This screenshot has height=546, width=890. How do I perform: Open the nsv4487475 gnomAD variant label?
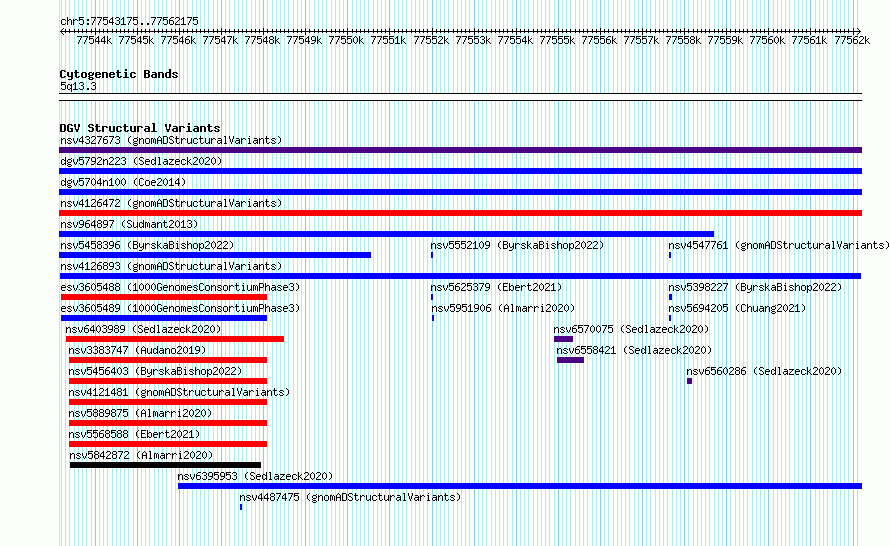[x=350, y=497]
